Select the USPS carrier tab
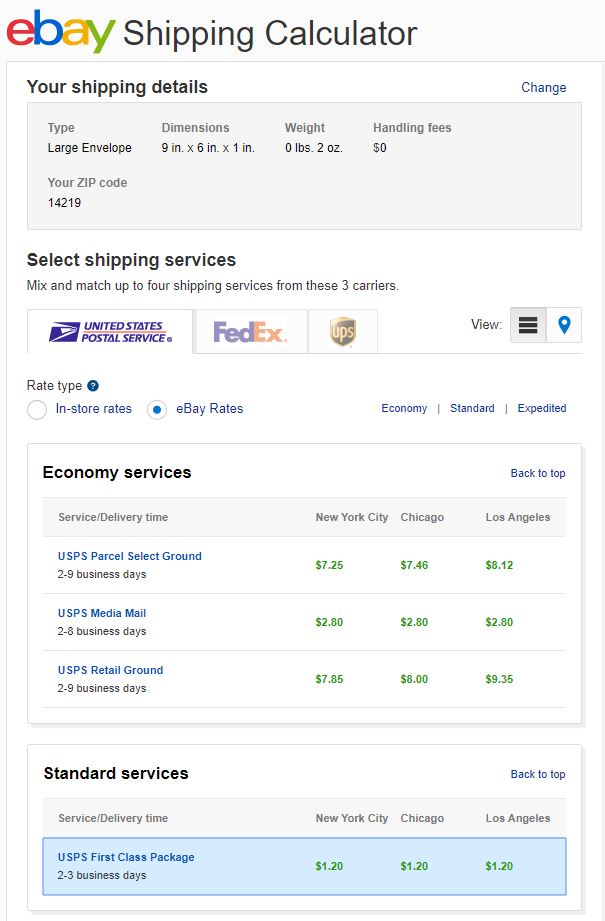 (x=110, y=332)
